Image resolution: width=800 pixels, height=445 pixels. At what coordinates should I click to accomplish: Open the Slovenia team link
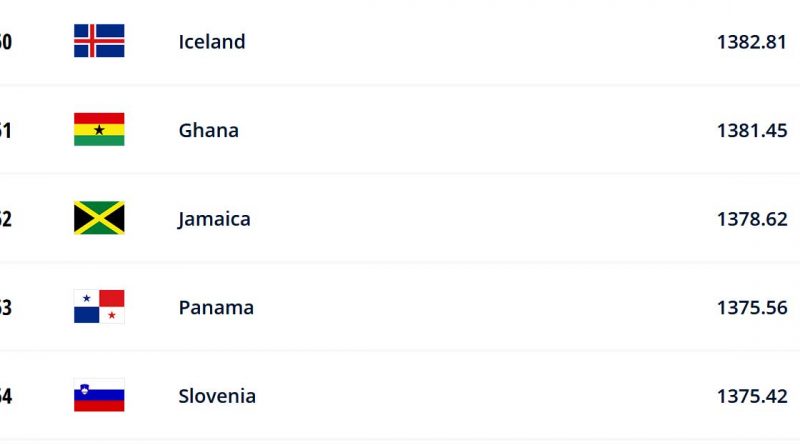coord(217,396)
